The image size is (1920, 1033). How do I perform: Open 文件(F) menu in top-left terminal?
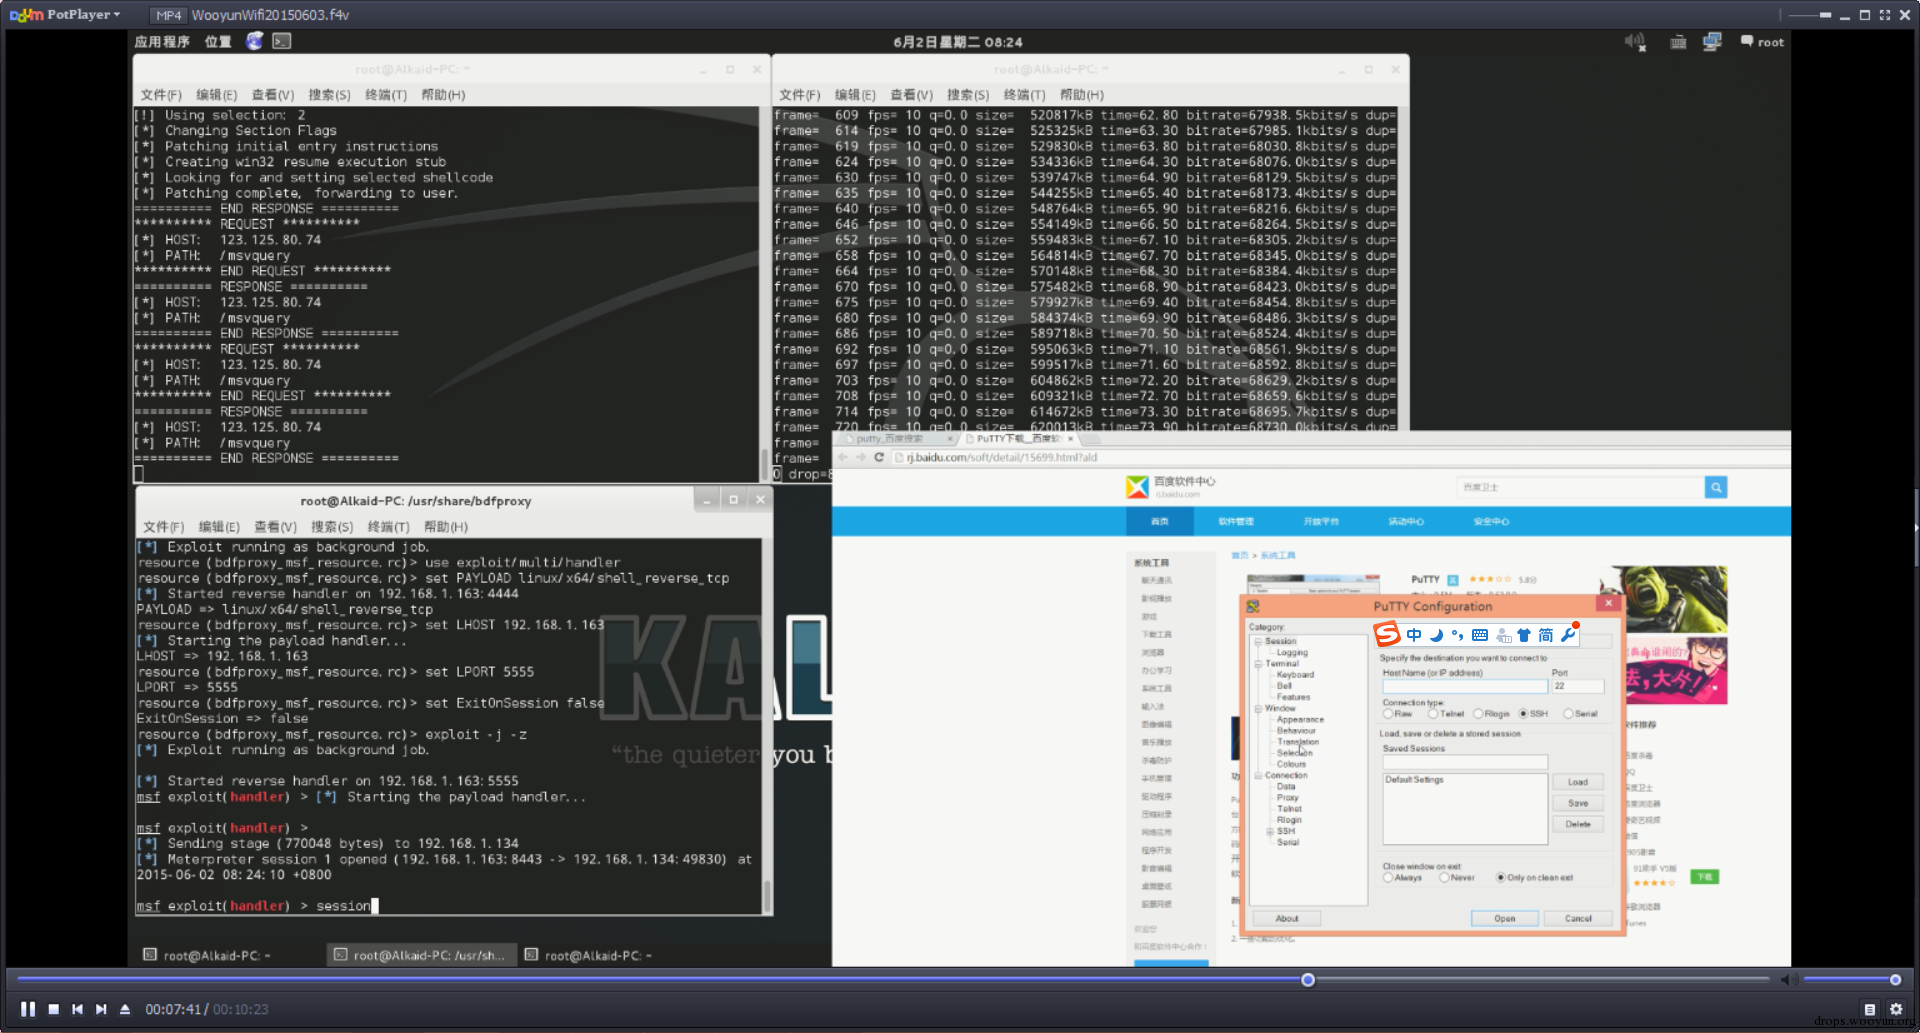(x=161, y=95)
